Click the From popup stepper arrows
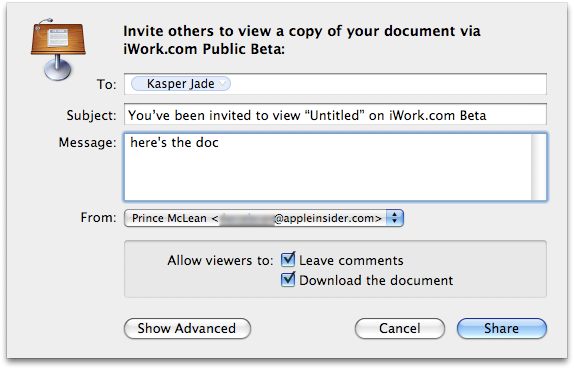This screenshot has width=574, height=369. point(394,218)
